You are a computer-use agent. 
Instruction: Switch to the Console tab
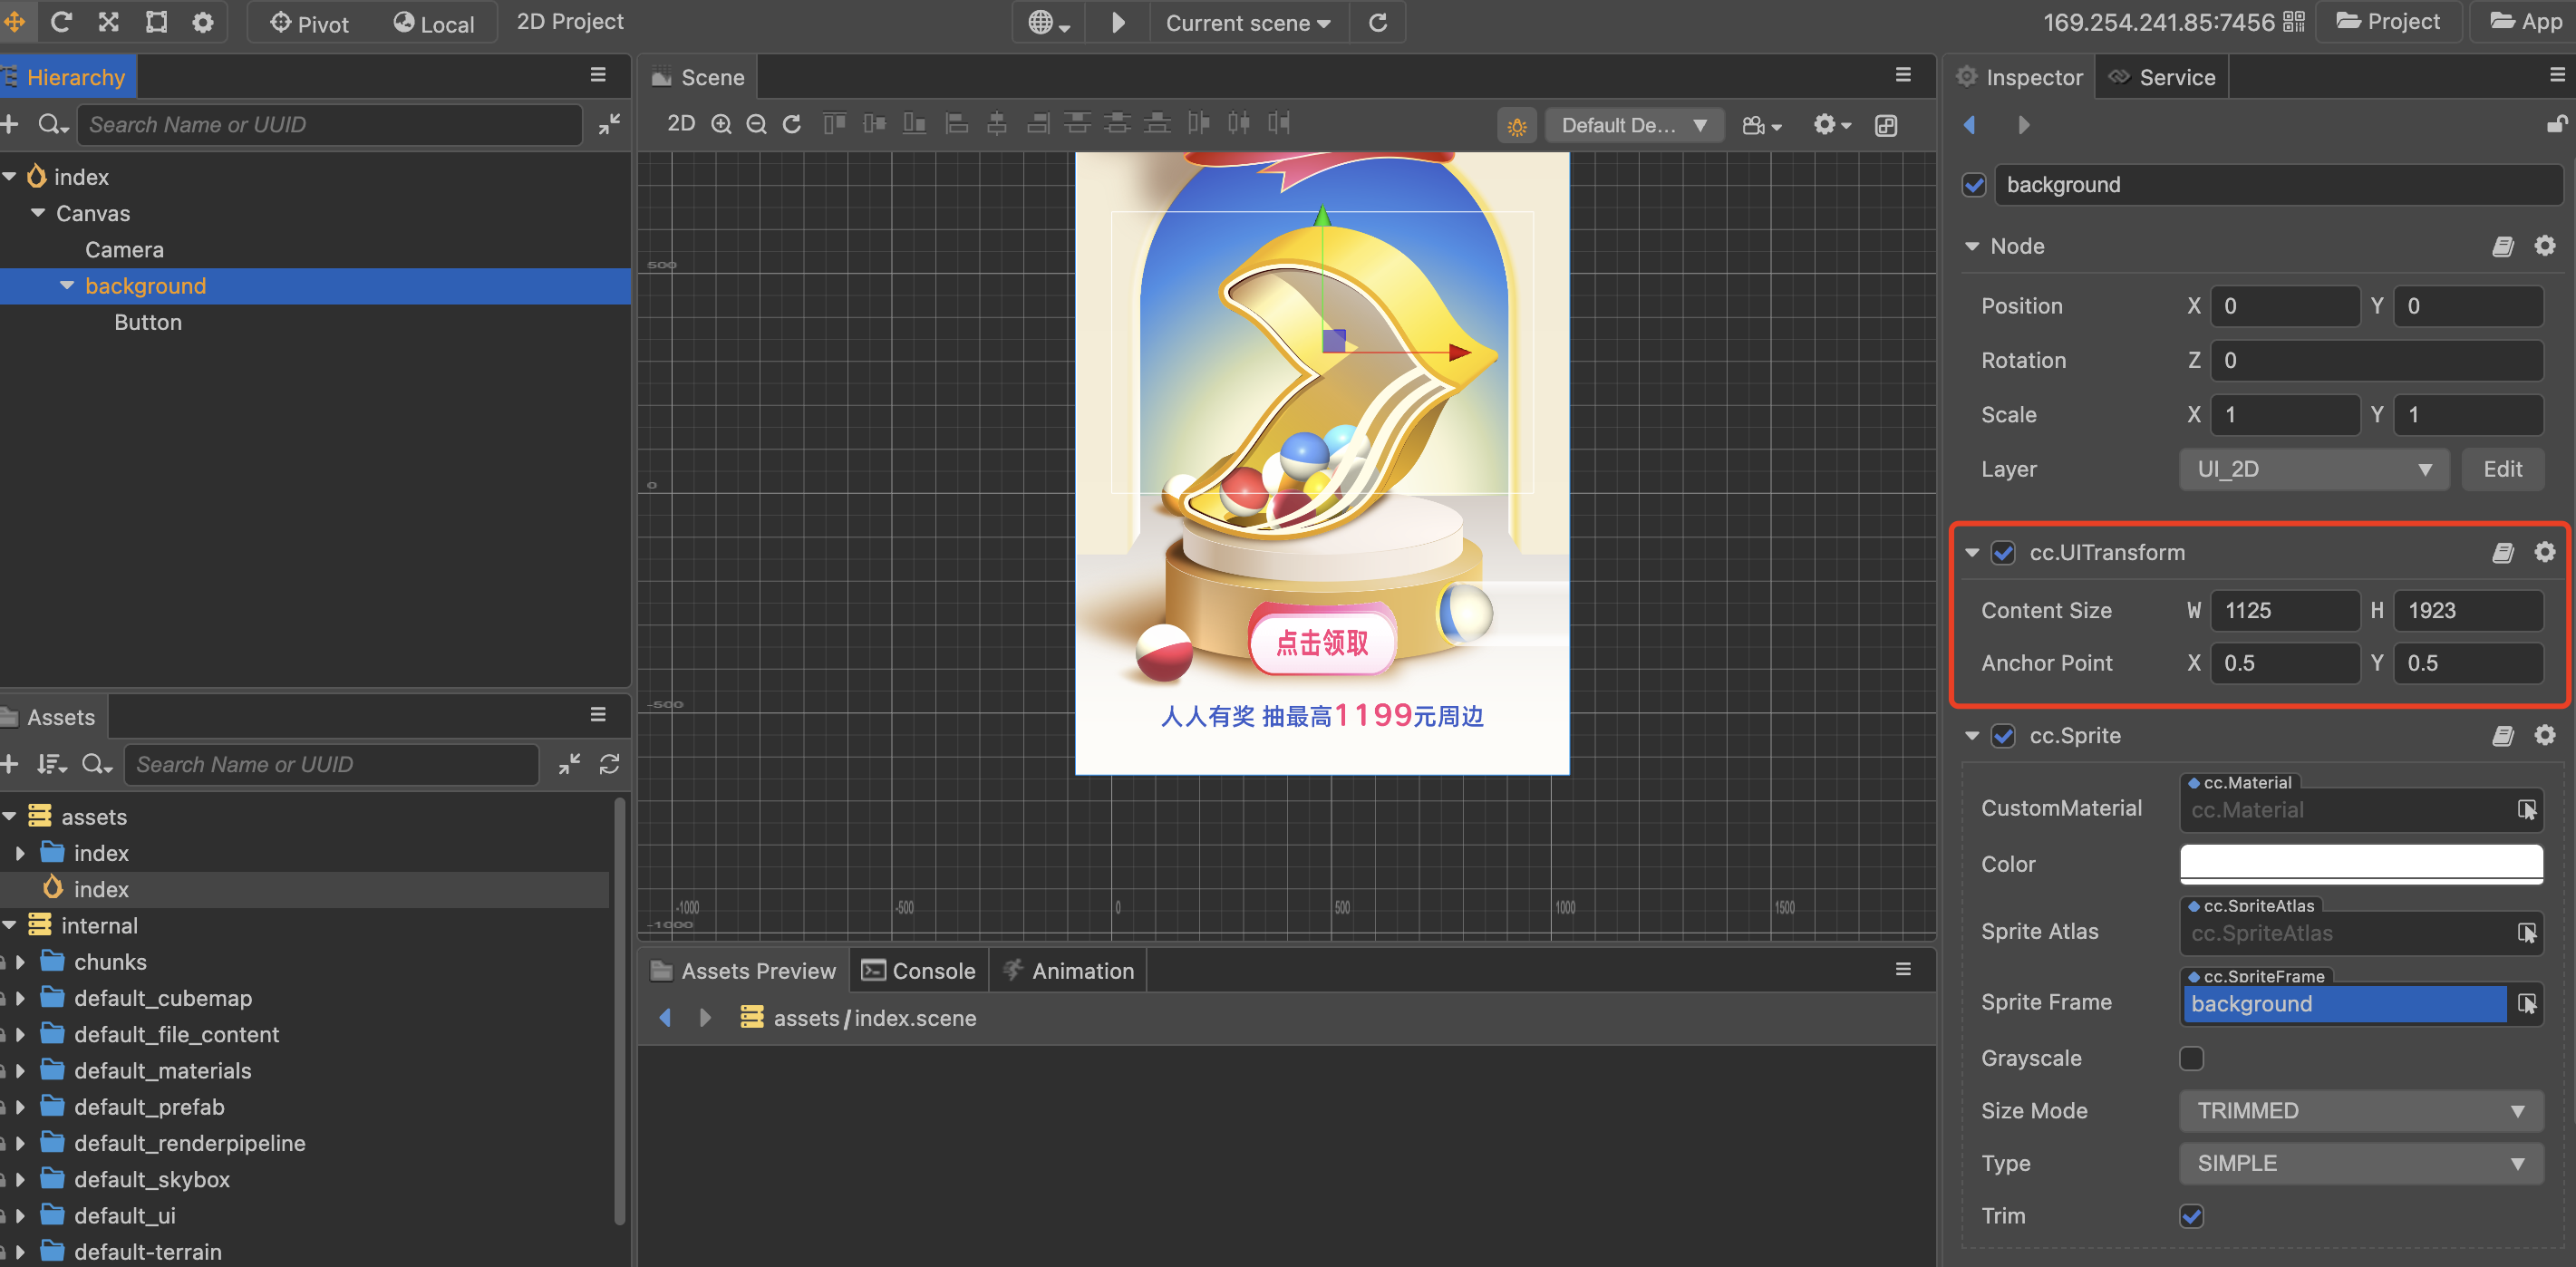coord(918,970)
